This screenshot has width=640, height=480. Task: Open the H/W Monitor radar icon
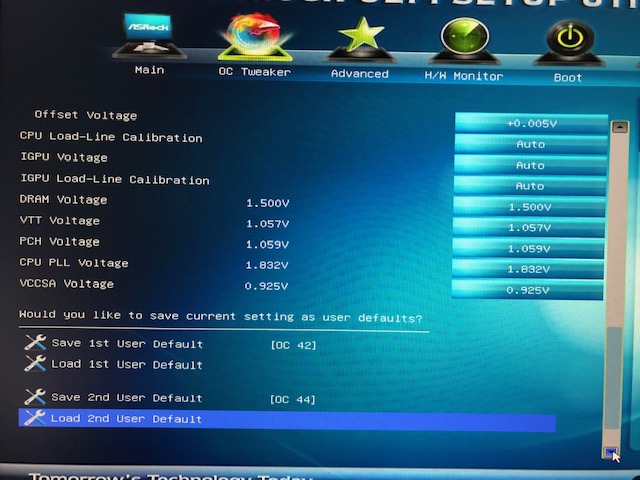[464, 41]
